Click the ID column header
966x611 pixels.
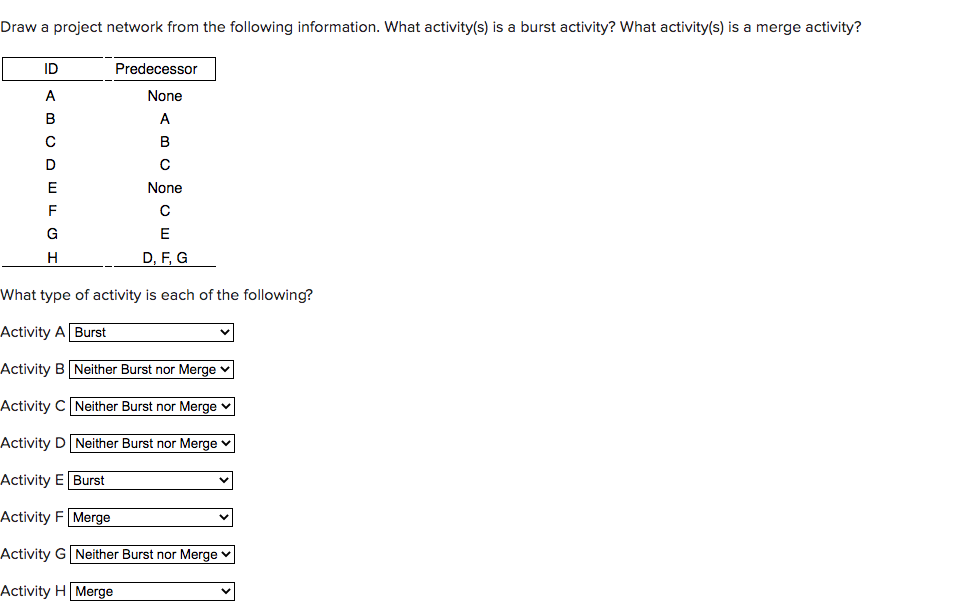tap(50, 68)
